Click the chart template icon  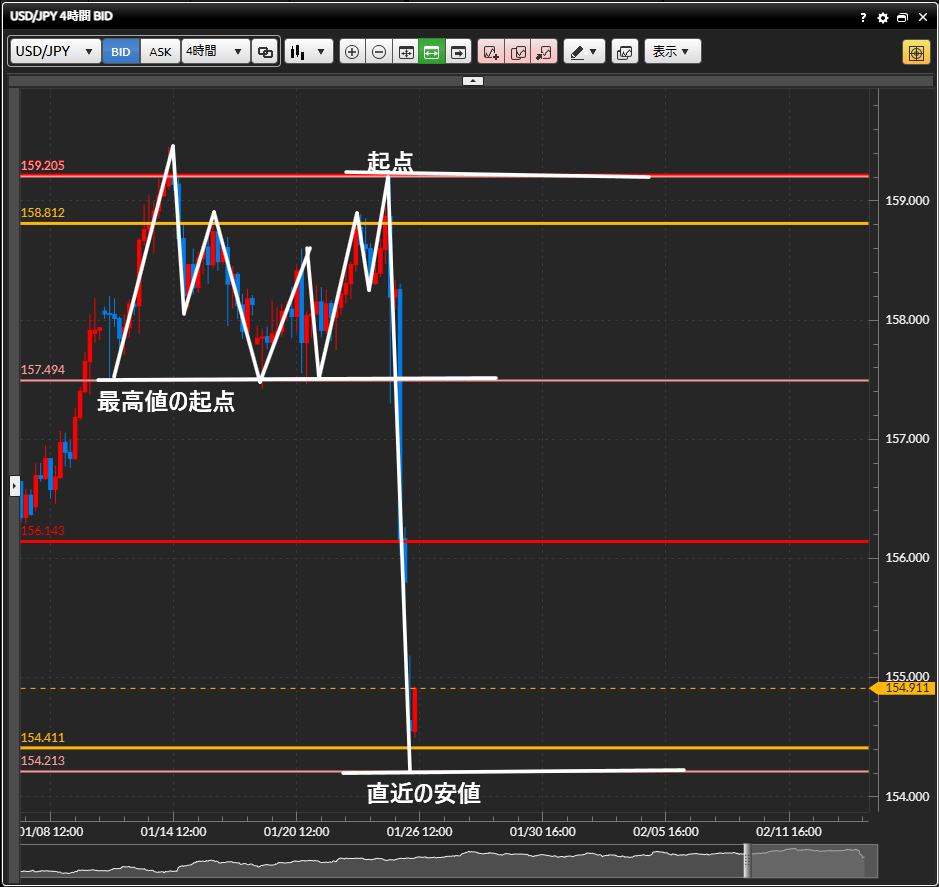[625, 52]
